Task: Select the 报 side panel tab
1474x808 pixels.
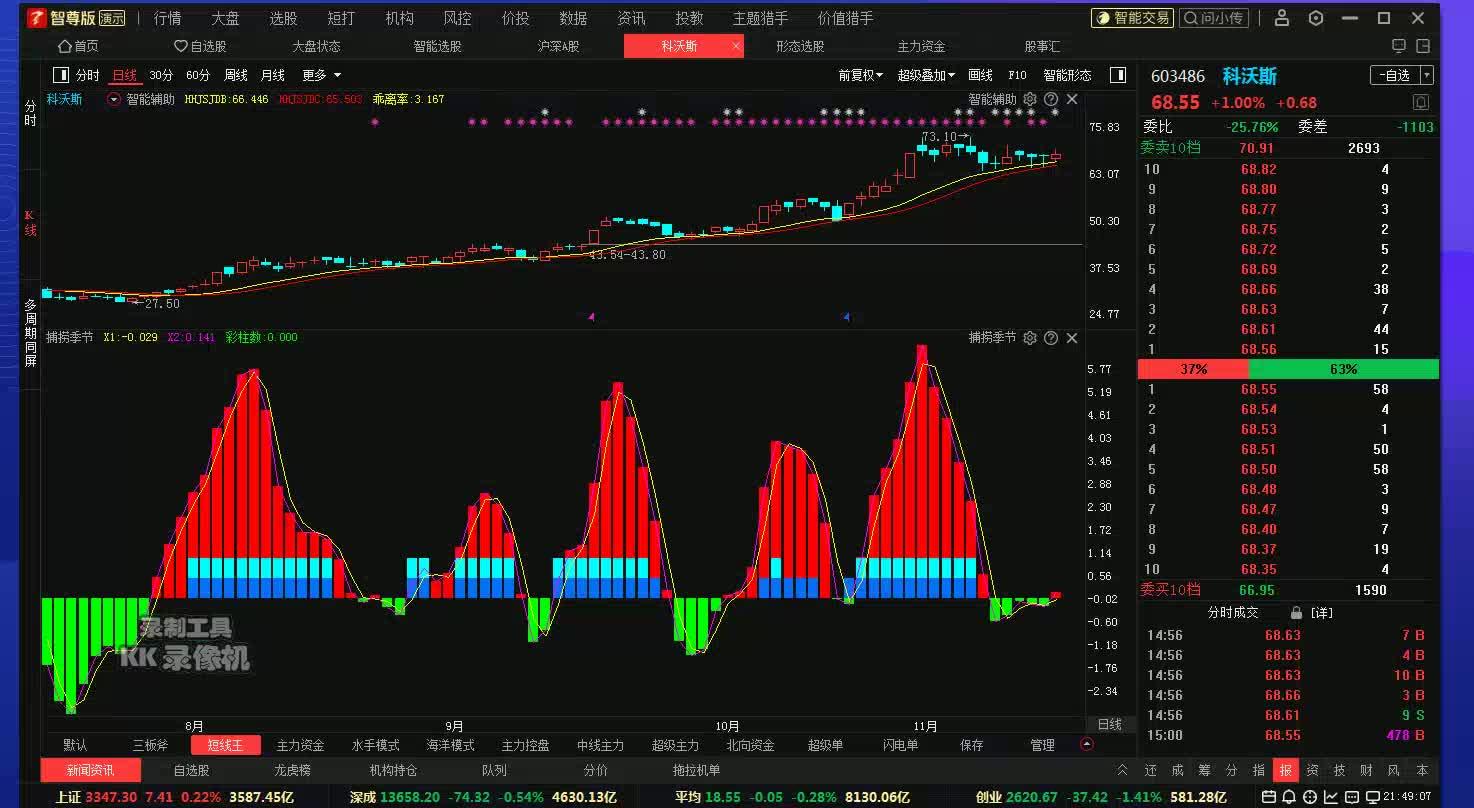Action: [x=1285, y=770]
